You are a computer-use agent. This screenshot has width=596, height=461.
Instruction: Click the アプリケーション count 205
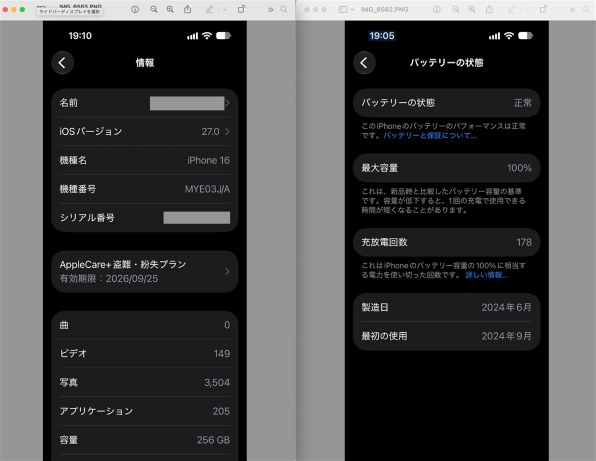tap(221, 411)
